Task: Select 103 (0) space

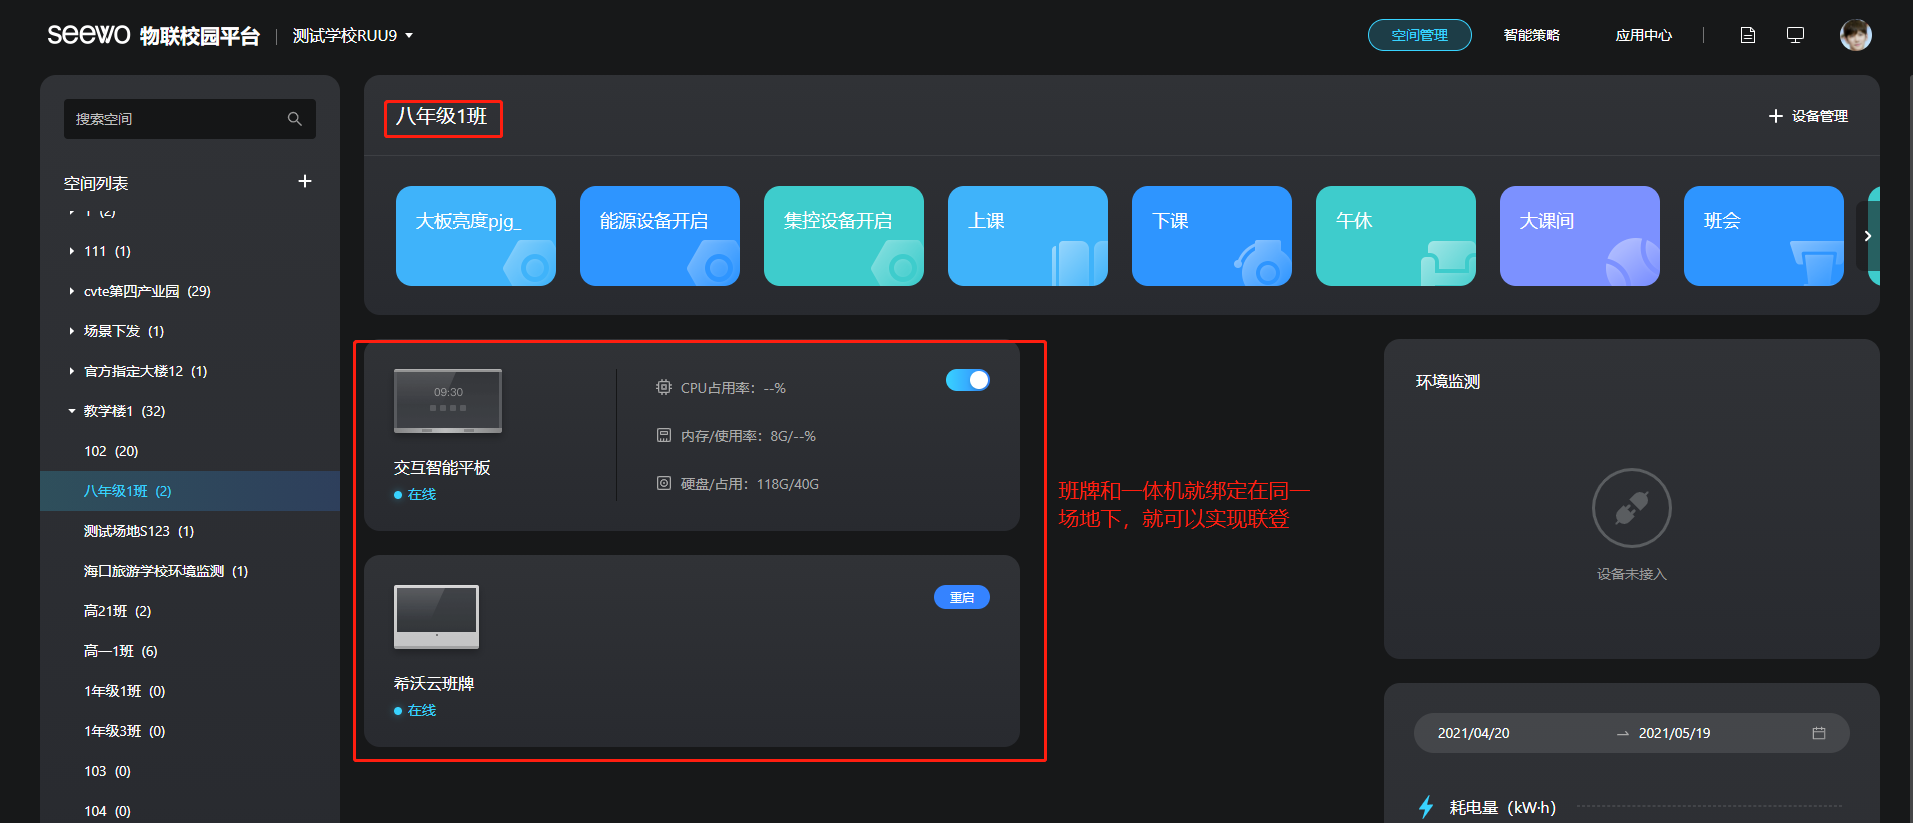Action: click(x=190, y=771)
